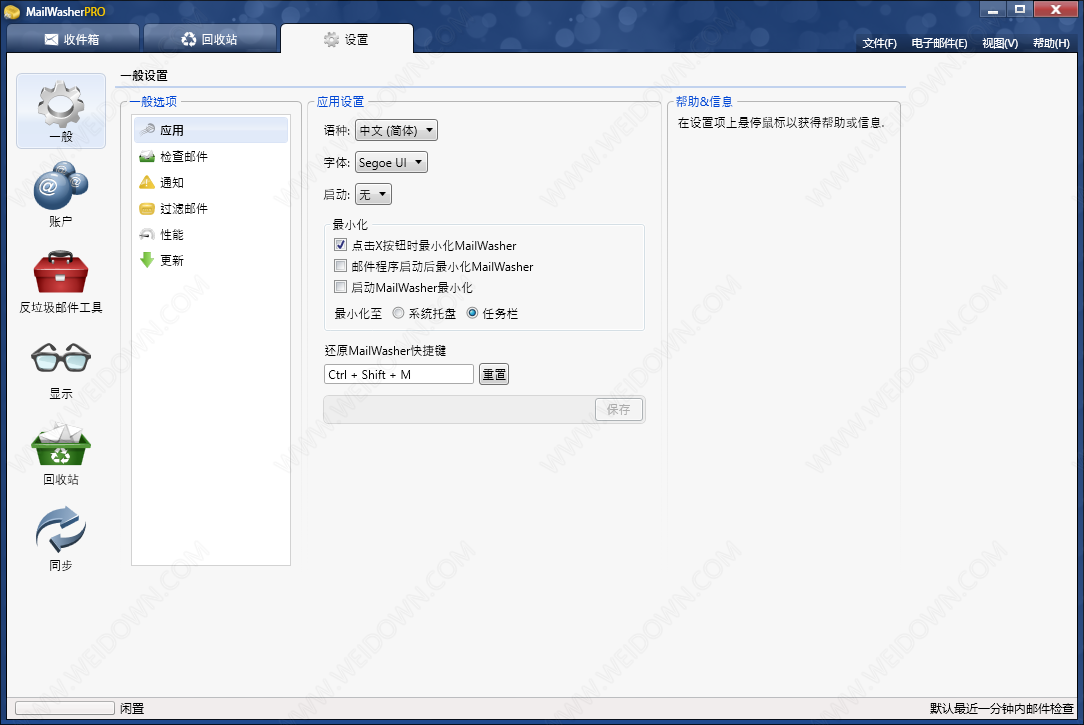Click the 闲置 status label

click(x=132, y=708)
